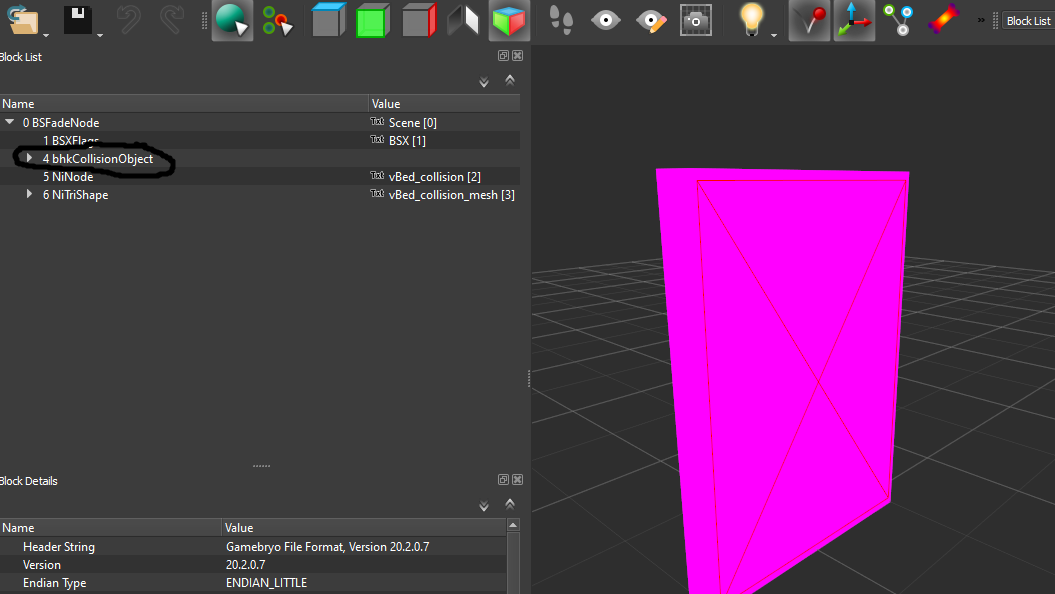Viewport: 1055px width, 594px height.
Task: Collapse the 0 BSFadeNode tree node
Action: click(x=9, y=122)
